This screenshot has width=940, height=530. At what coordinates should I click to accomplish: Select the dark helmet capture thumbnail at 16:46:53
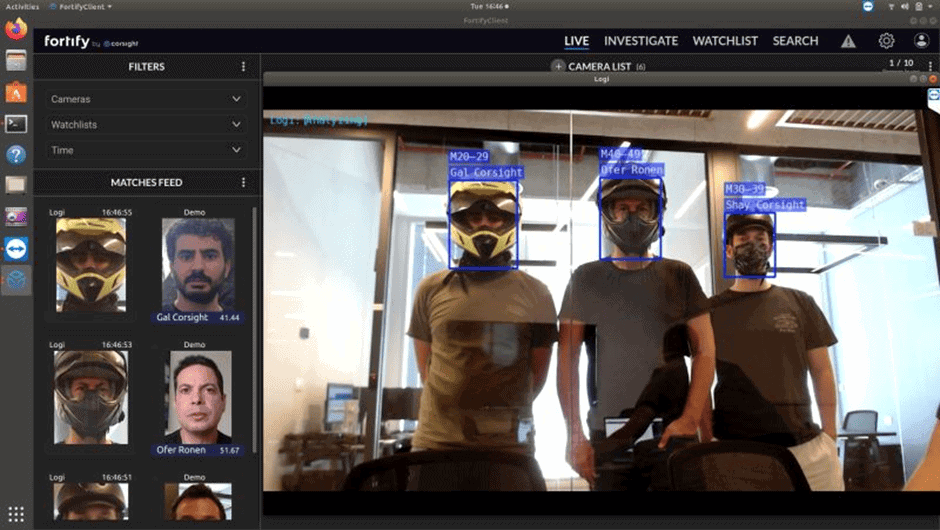pyautogui.click(x=91, y=397)
